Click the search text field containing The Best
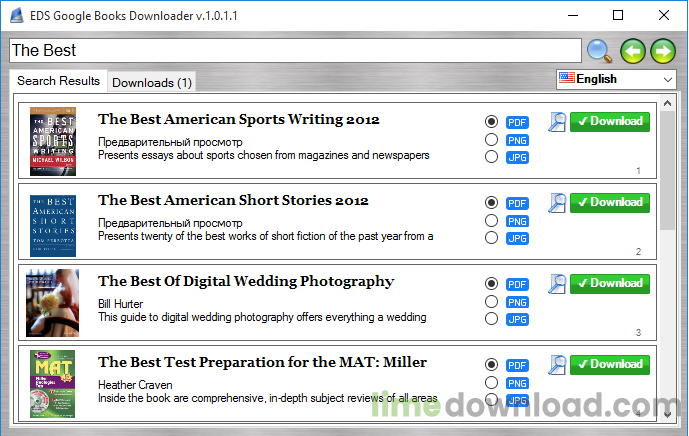This screenshot has height=436, width=689. point(294,50)
